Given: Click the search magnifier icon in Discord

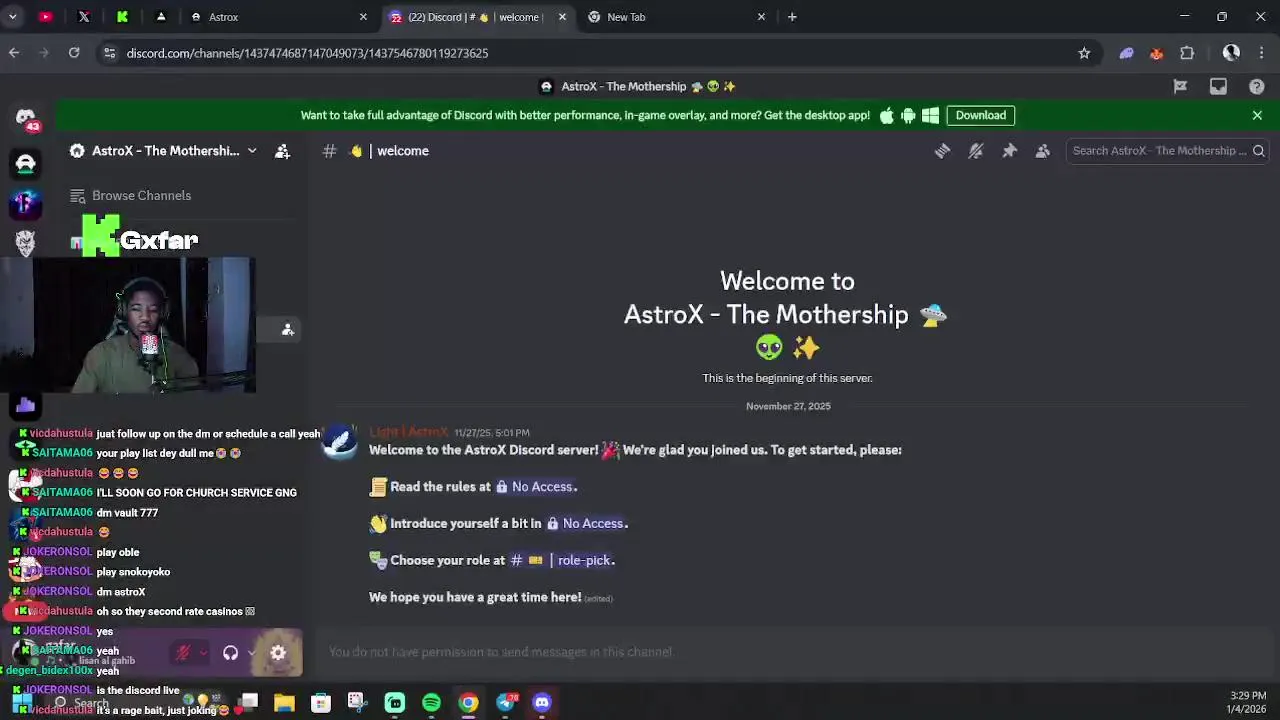Looking at the screenshot, I should tap(1259, 151).
